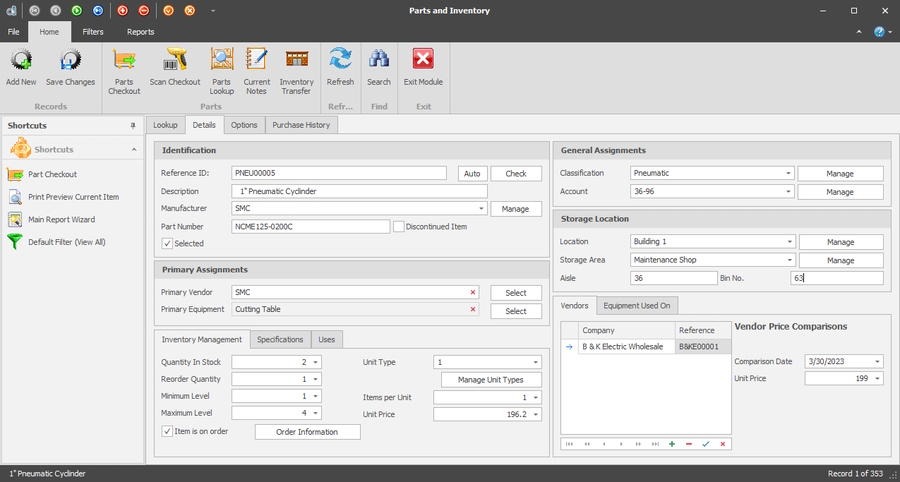Viewport: 900px width, 482px height.
Task: Click red minus delete icon in title bar
Action: coord(143,10)
